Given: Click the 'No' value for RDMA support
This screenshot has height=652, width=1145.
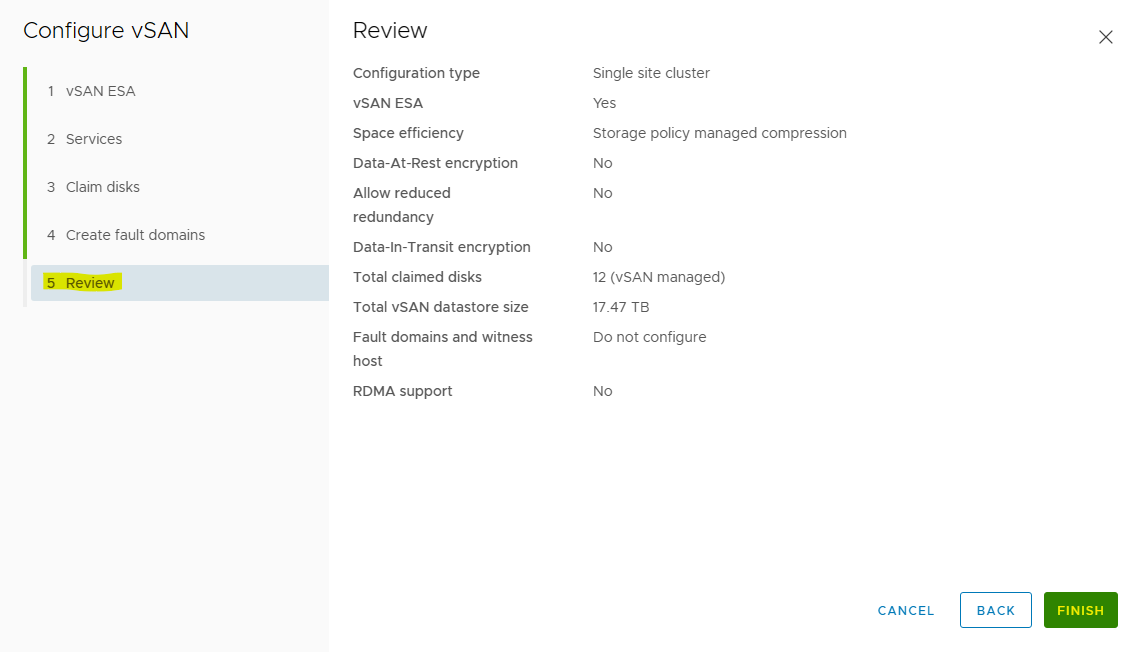Looking at the screenshot, I should coord(602,391).
